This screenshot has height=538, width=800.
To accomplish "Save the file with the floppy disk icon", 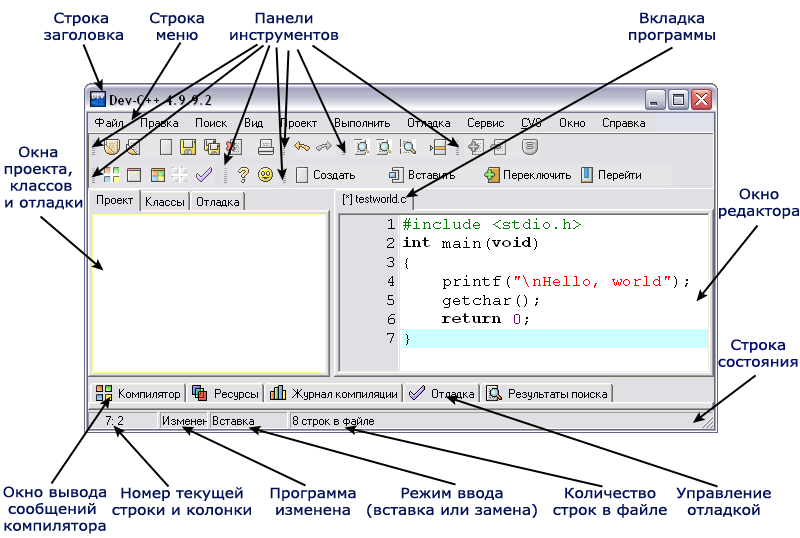I will [188, 147].
